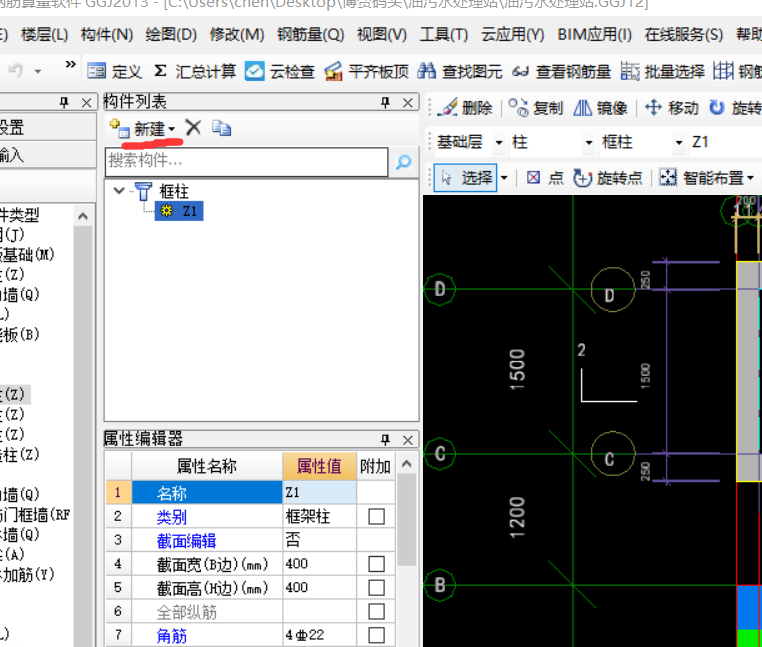This screenshot has height=647, width=762.
Task: Open the 框柱 subtype dropdown
Action: click(x=678, y=142)
